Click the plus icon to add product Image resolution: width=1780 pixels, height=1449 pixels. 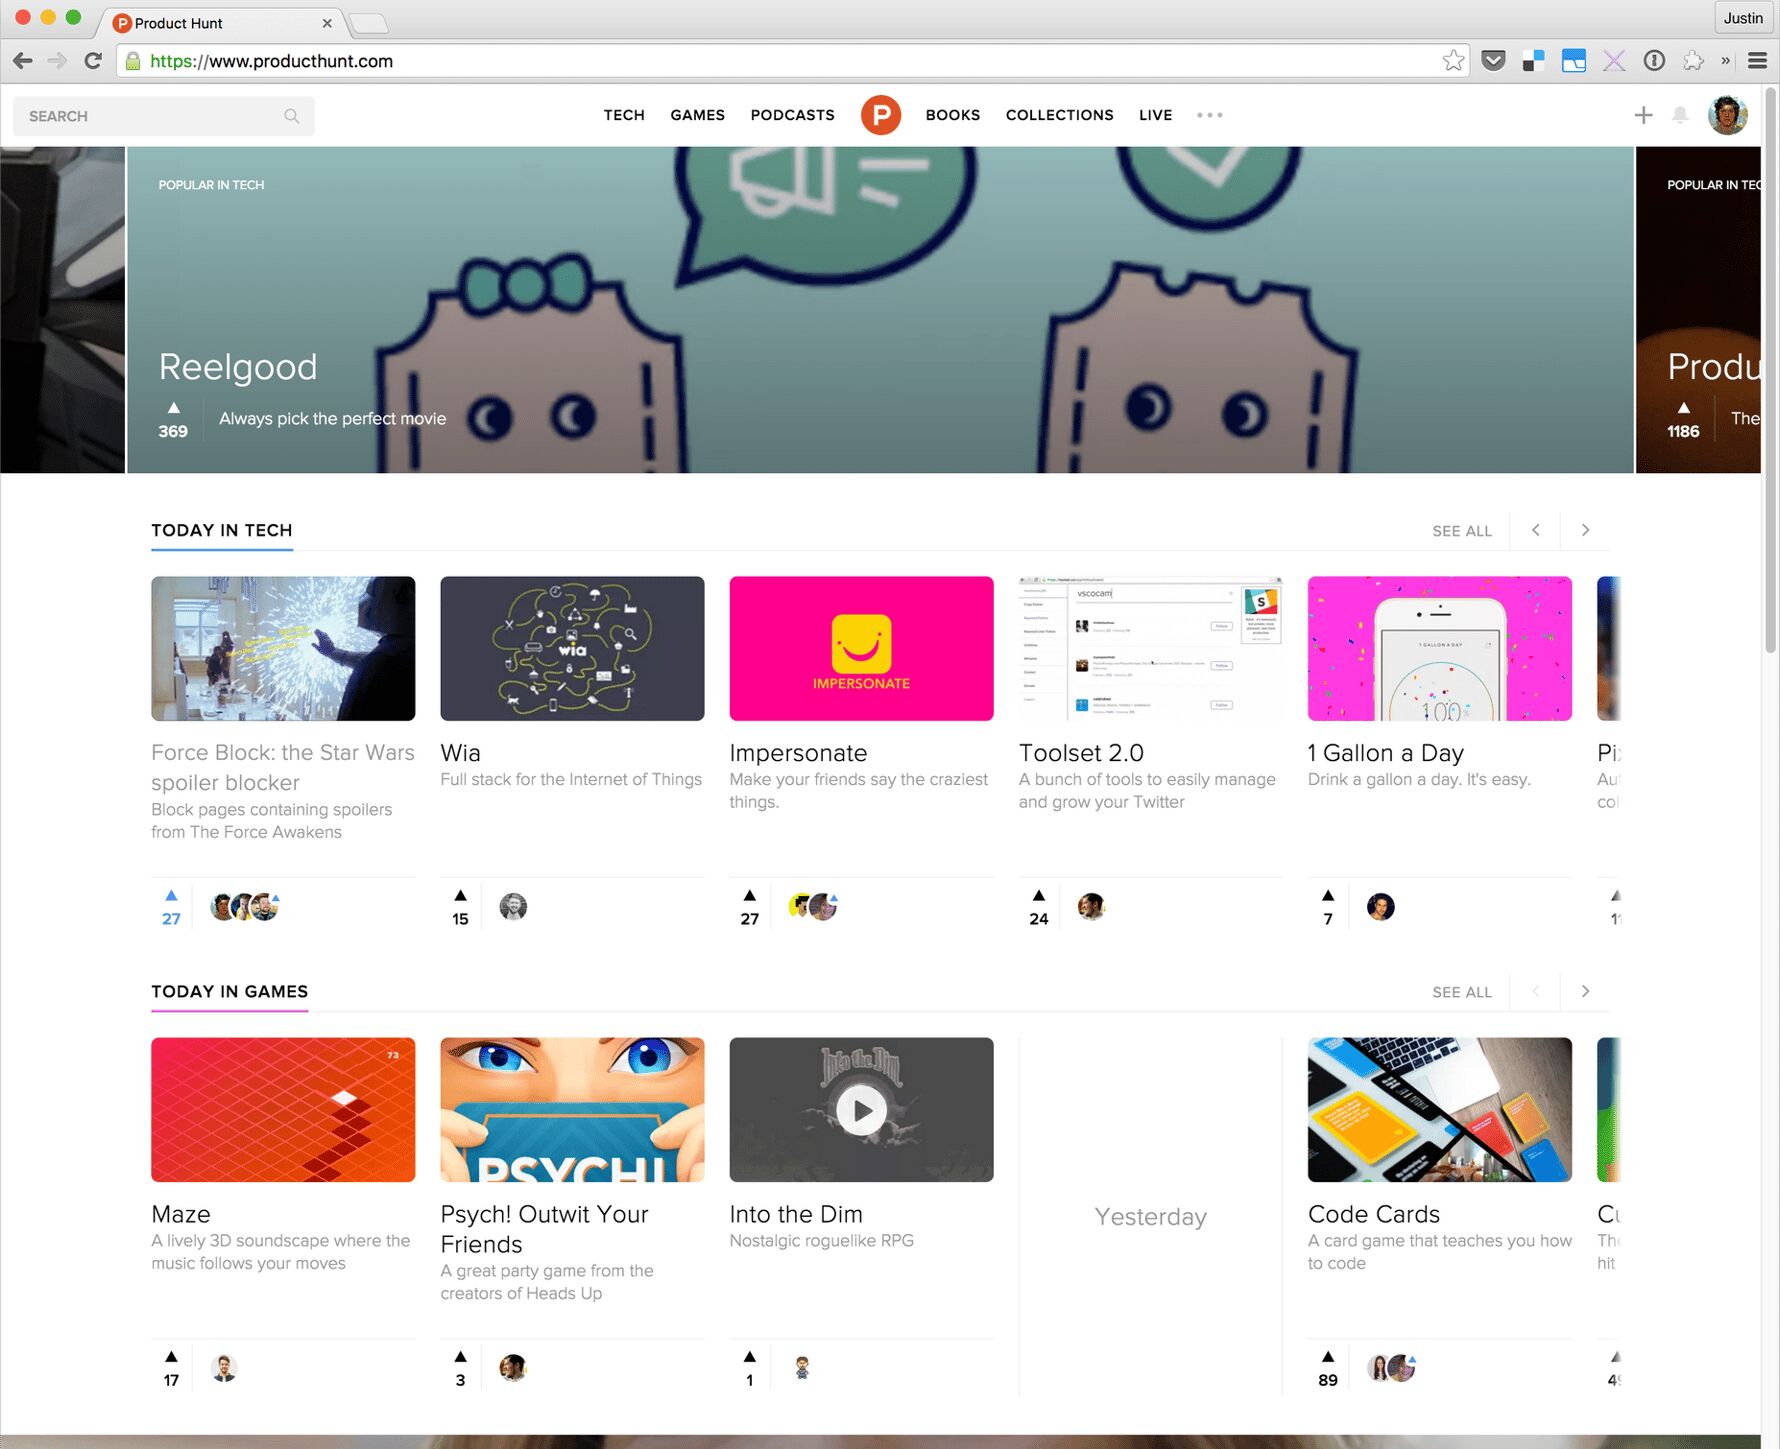point(1643,116)
